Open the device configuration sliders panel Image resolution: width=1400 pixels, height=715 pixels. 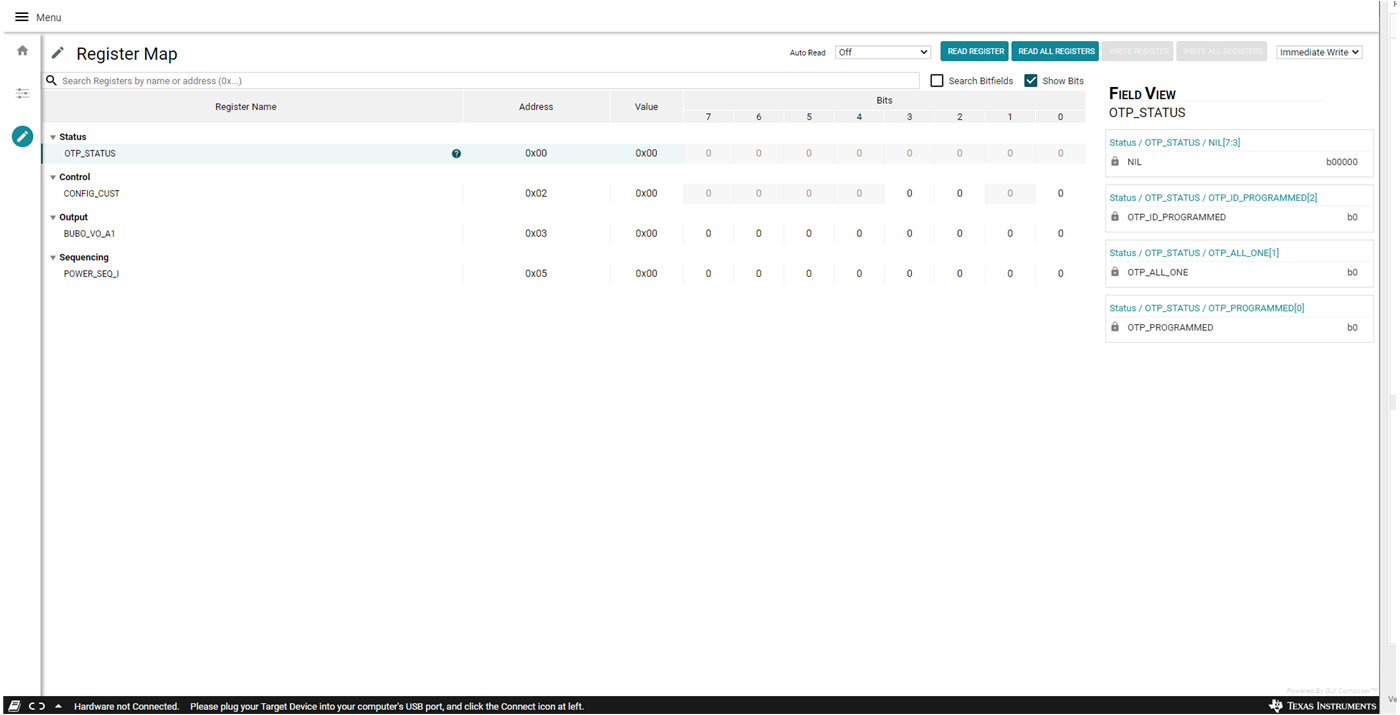pyautogui.click(x=22, y=92)
